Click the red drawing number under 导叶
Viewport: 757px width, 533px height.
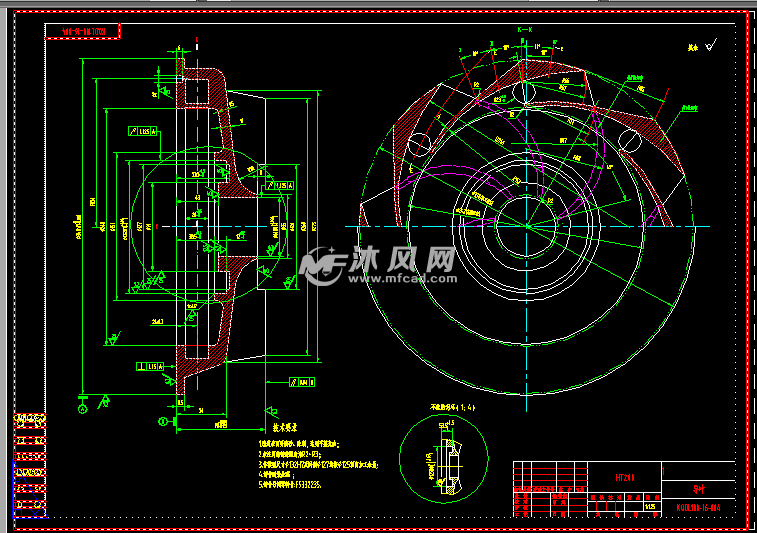(698, 507)
